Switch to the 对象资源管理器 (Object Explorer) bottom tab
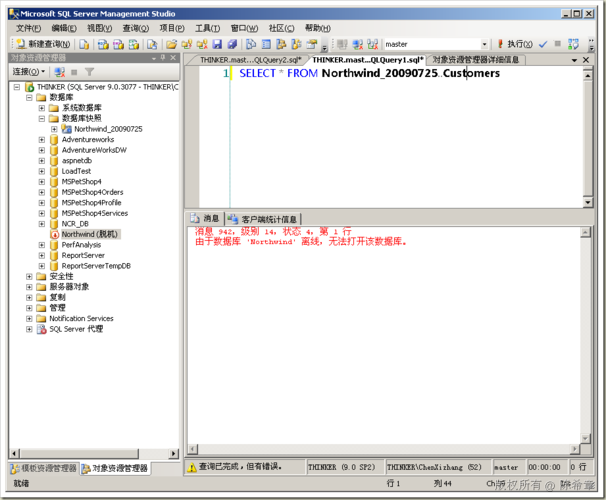 coord(115,469)
